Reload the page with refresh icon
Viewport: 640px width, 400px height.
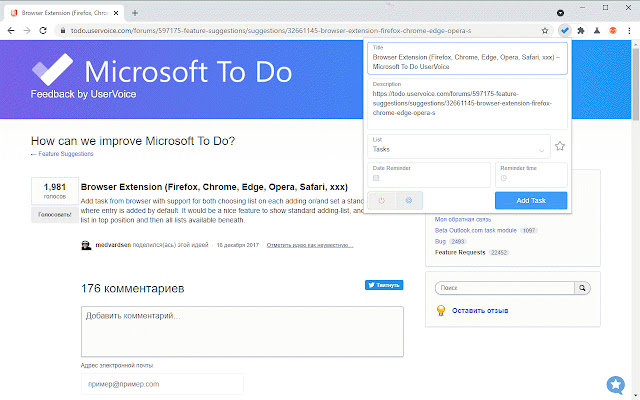(52, 31)
